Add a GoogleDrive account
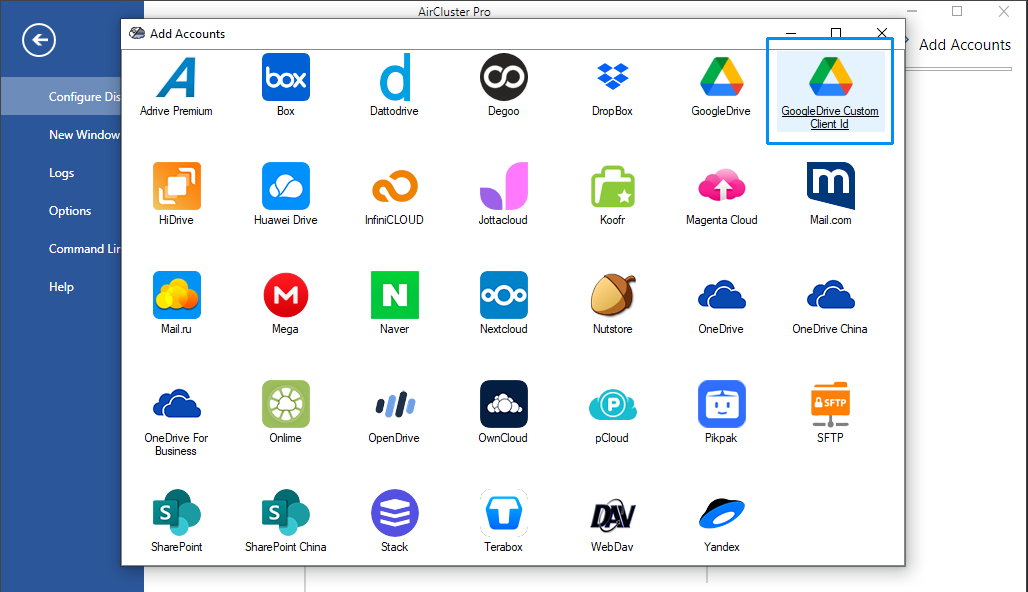 [x=721, y=85]
